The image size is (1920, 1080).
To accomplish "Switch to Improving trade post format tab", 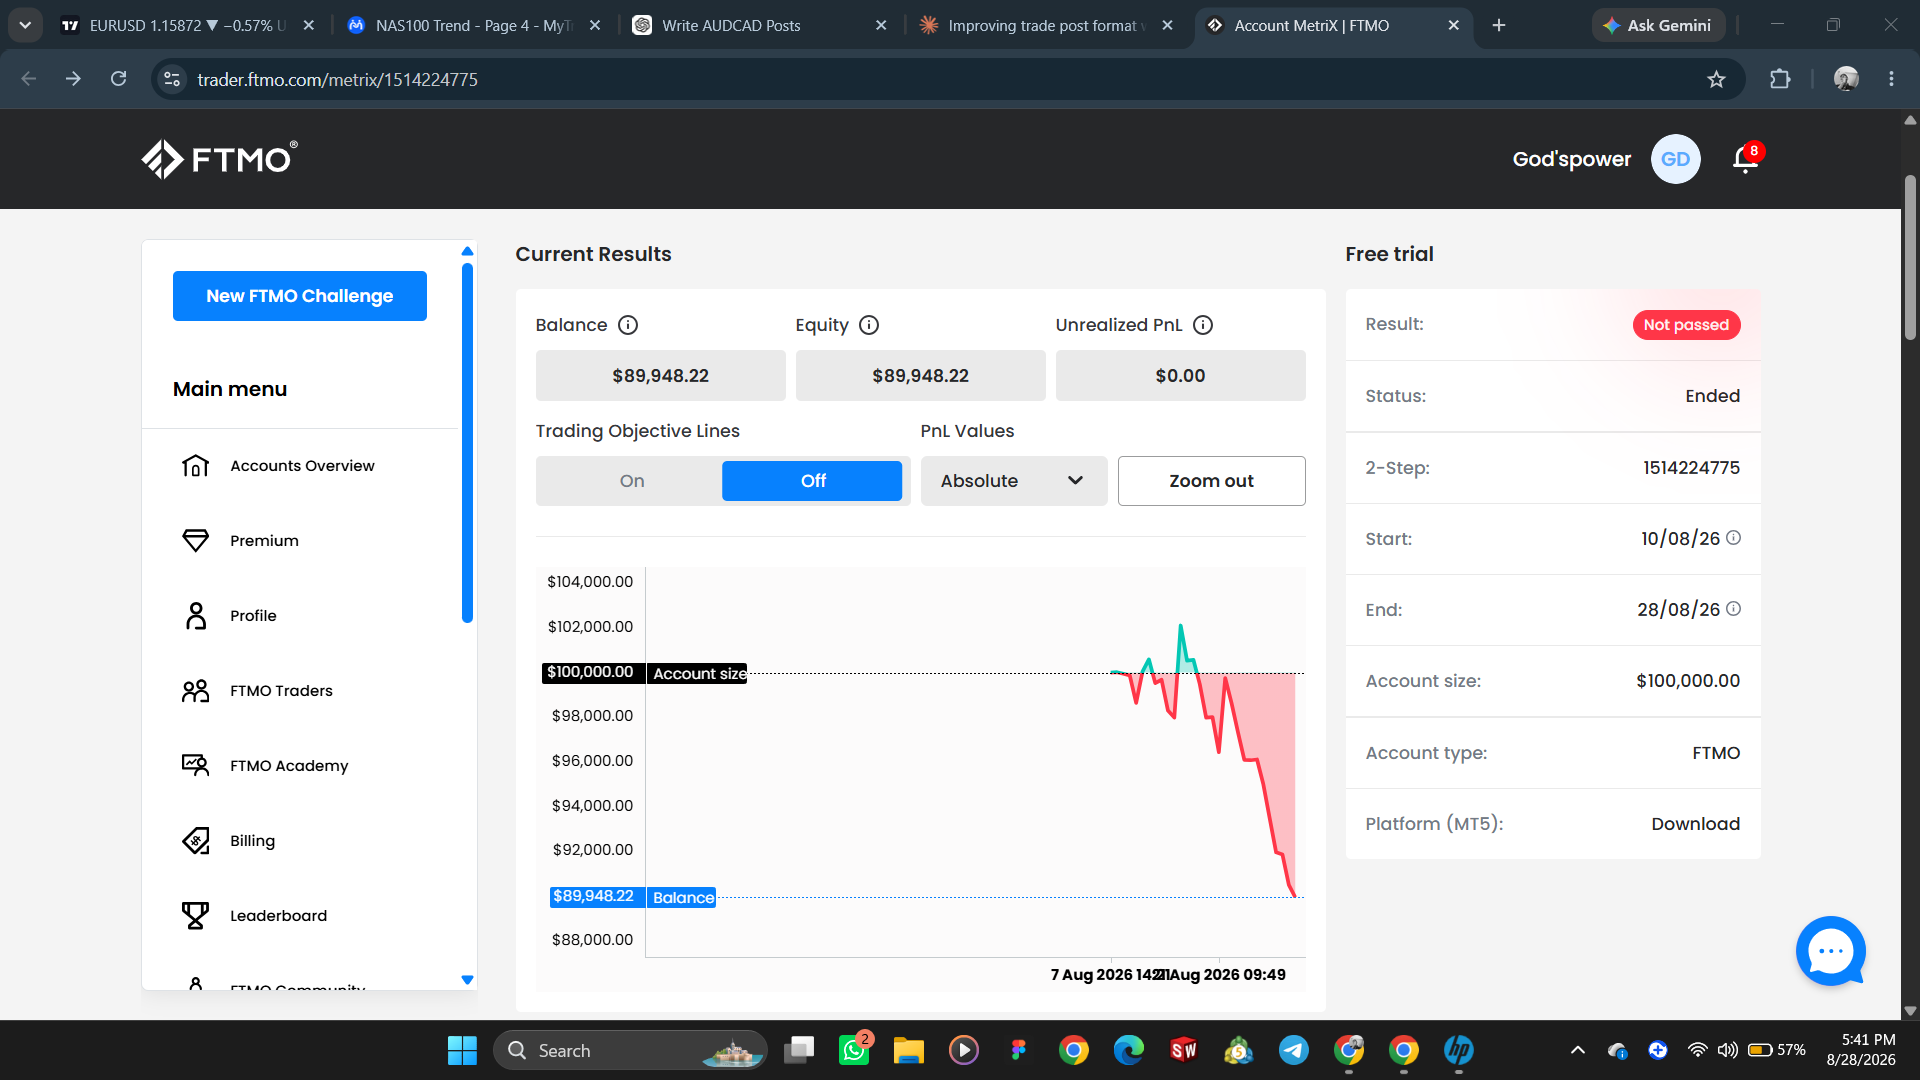I will (x=1046, y=25).
